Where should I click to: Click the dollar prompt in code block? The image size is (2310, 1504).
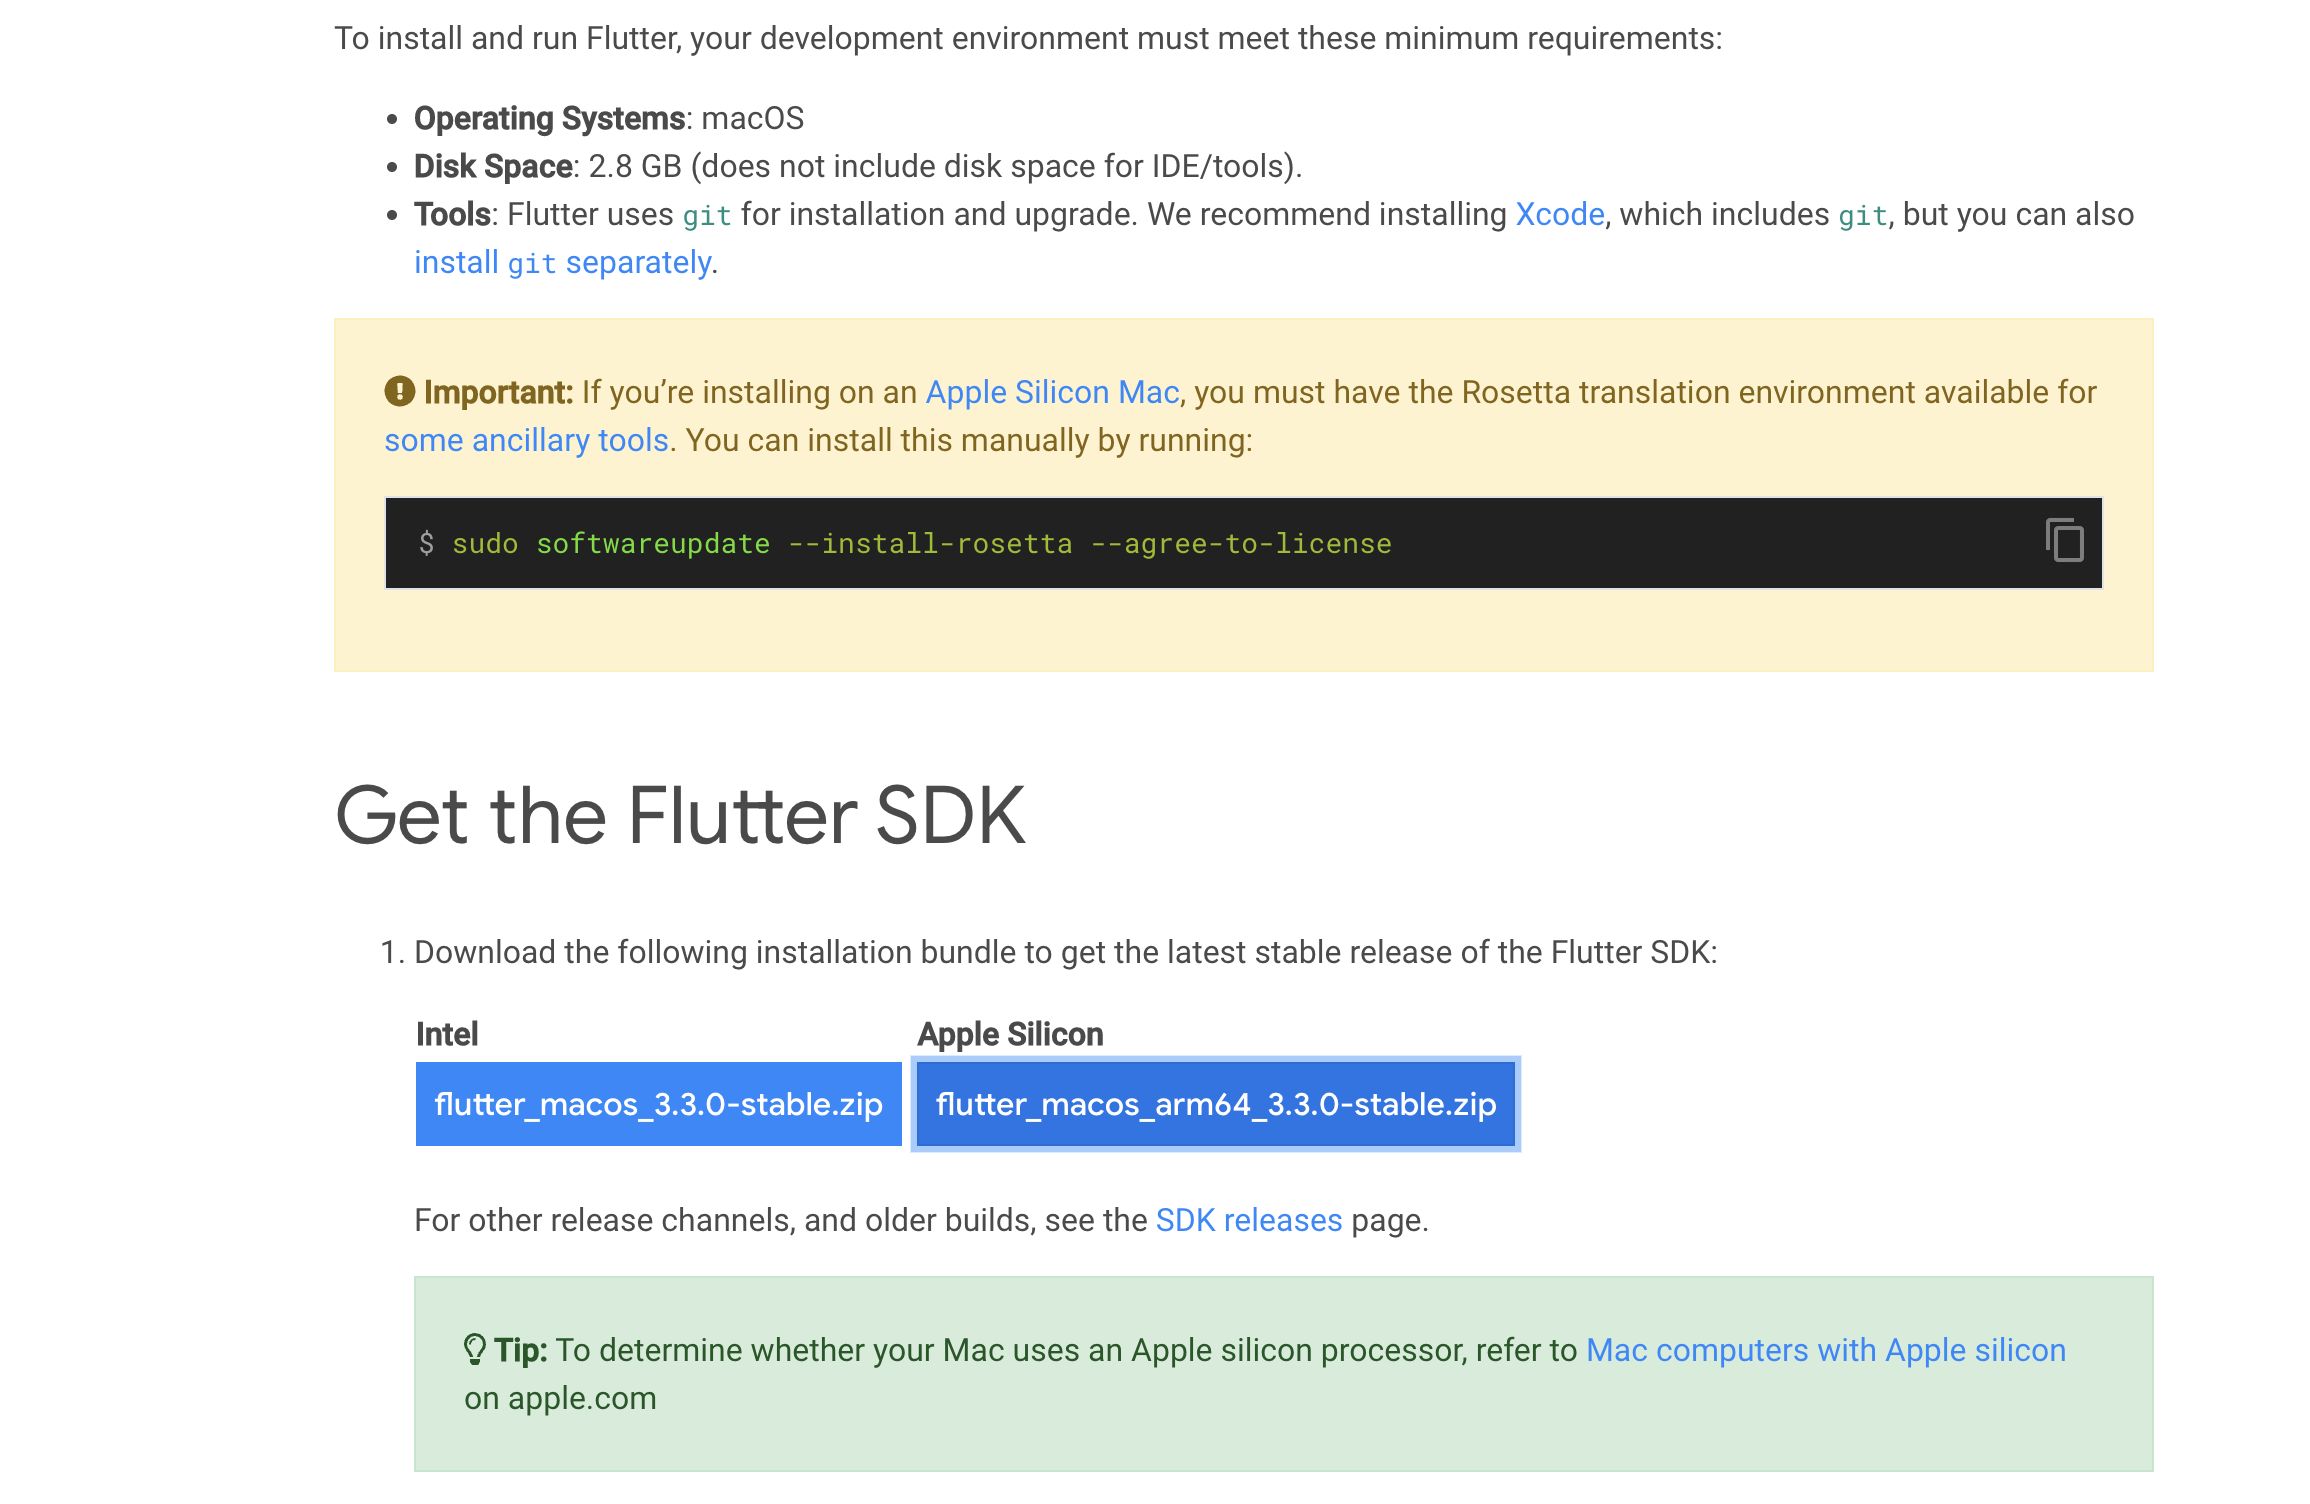click(x=427, y=544)
